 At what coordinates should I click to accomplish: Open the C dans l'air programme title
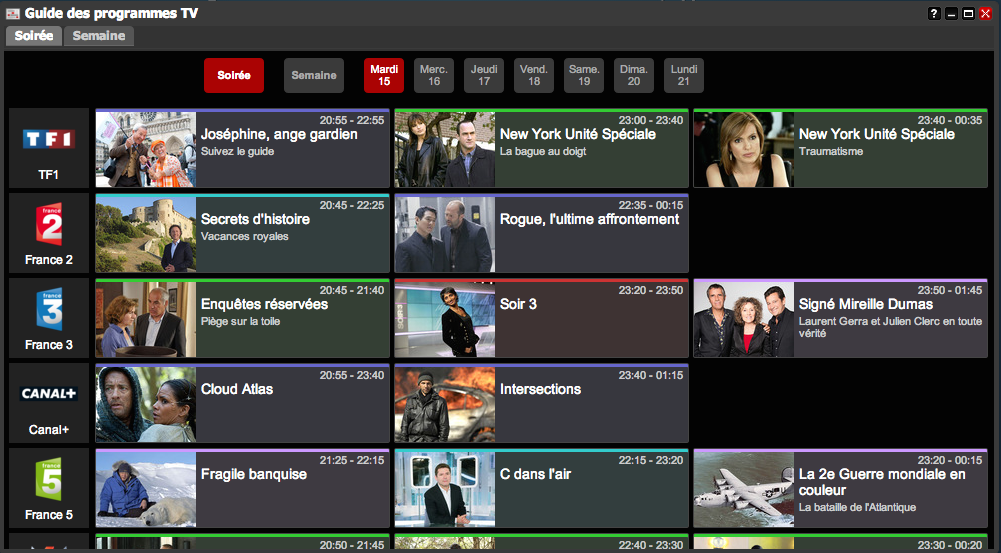535,474
